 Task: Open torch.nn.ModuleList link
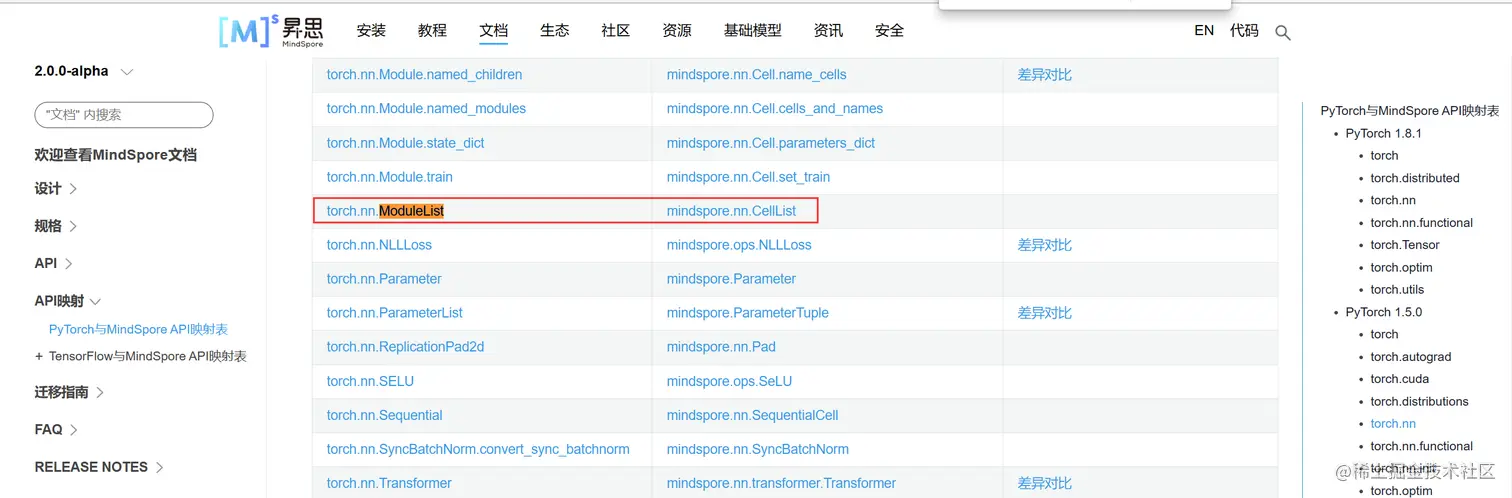pyautogui.click(x=385, y=211)
